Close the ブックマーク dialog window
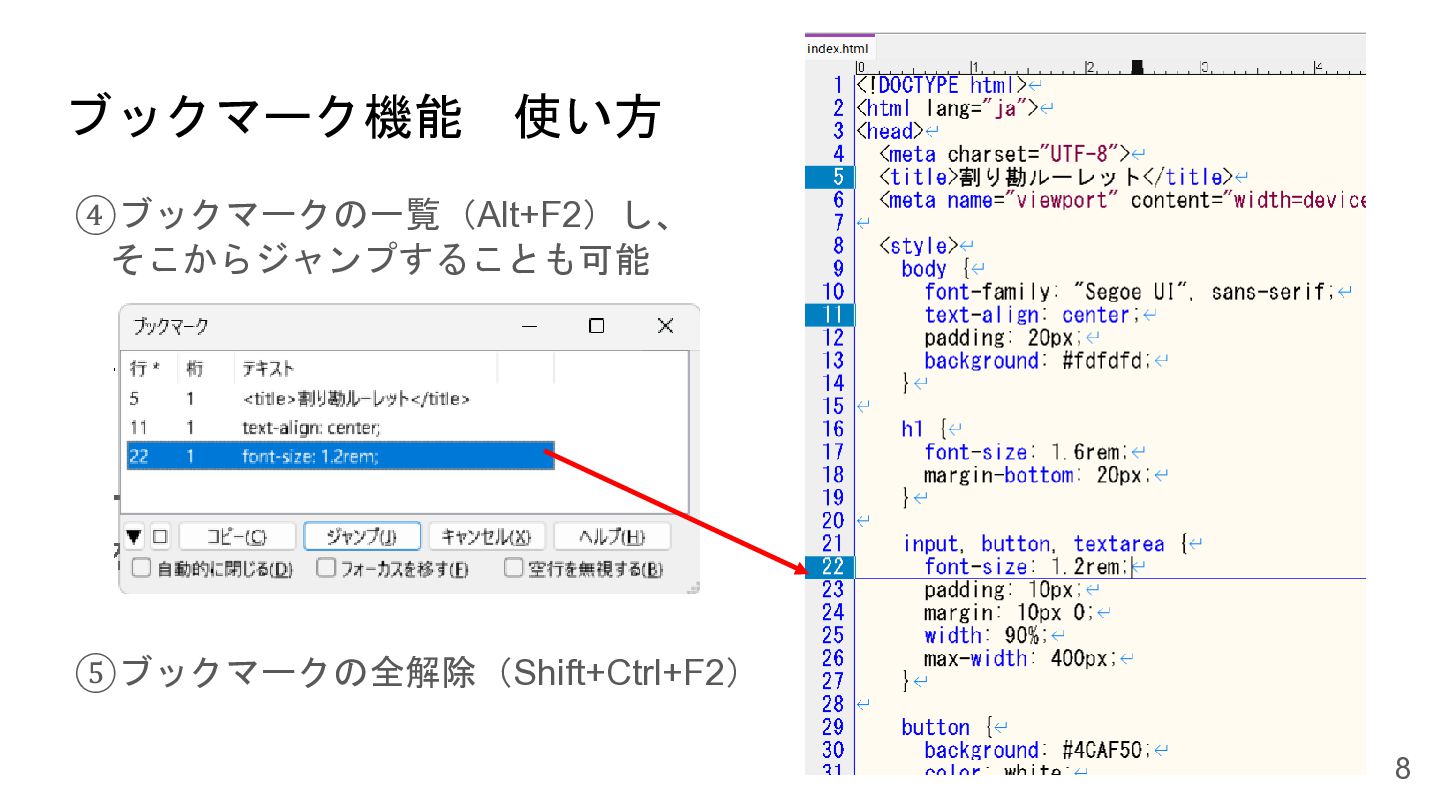 665,326
